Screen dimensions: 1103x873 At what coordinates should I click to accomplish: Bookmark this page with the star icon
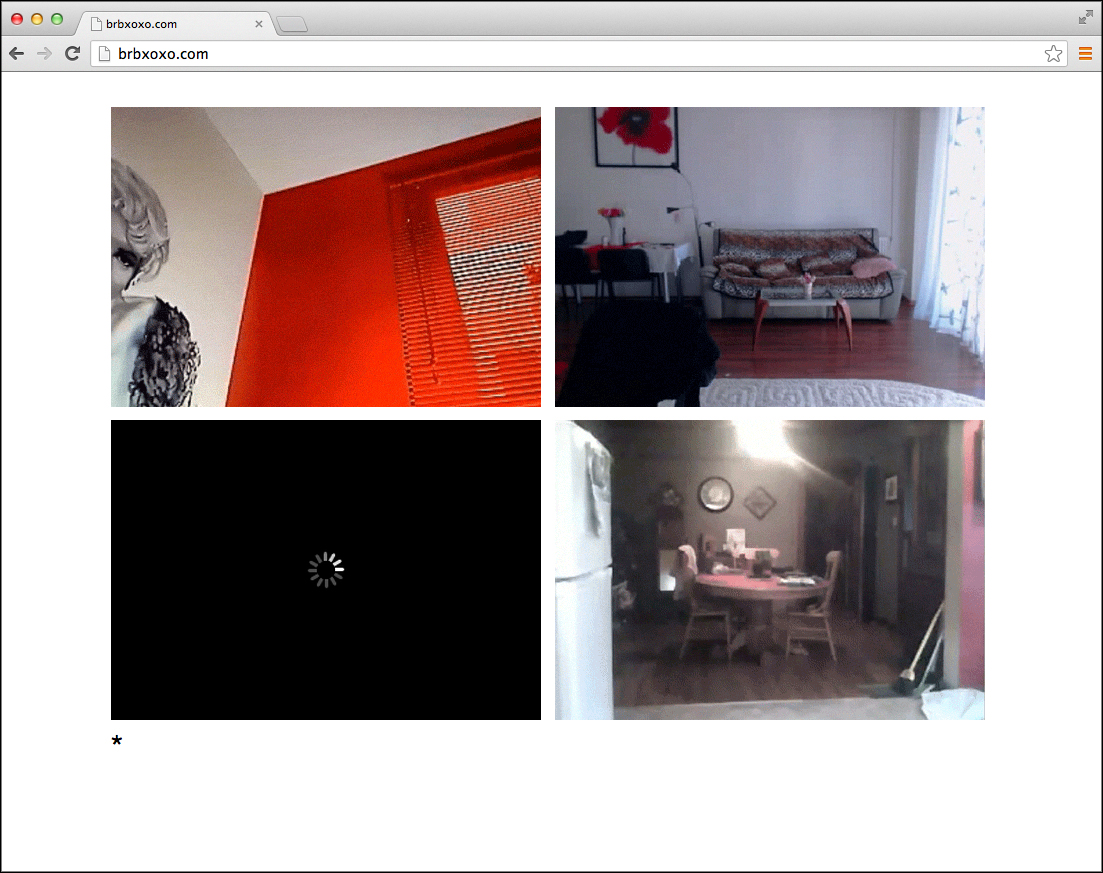coord(1053,54)
